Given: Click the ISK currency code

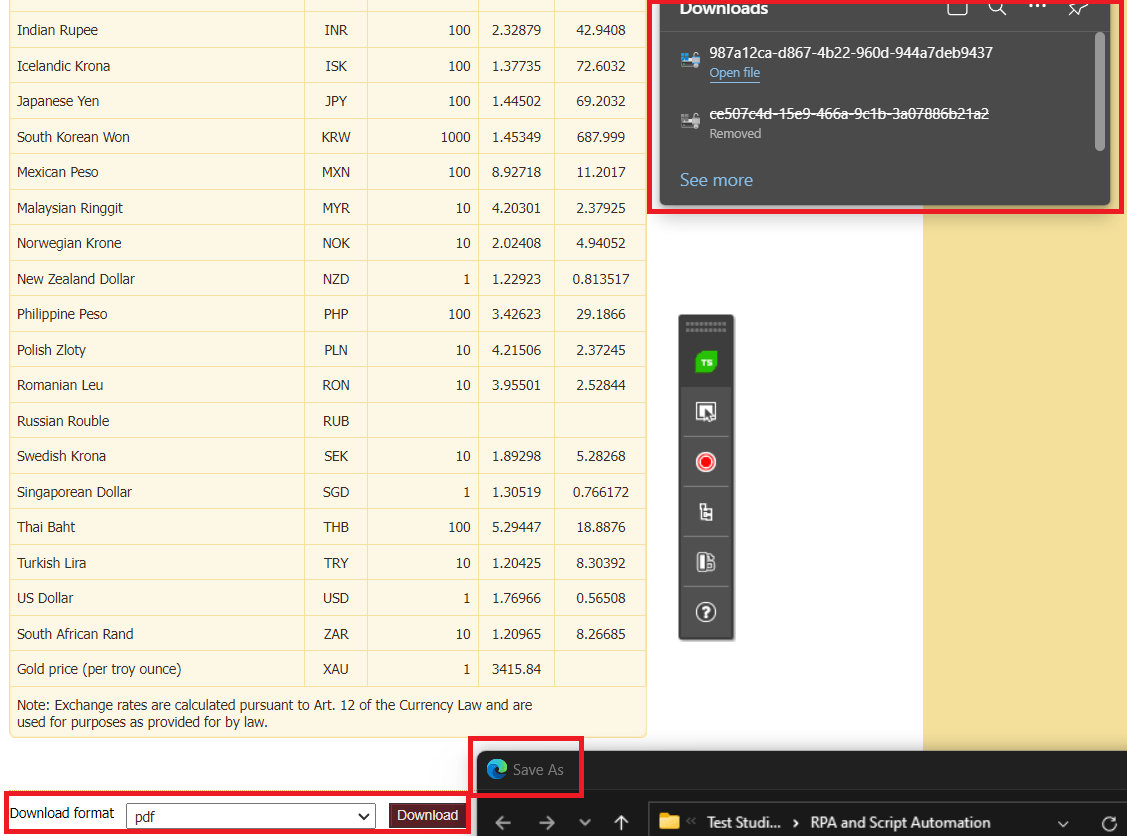Looking at the screenshot, I should (x=336, y=66).
